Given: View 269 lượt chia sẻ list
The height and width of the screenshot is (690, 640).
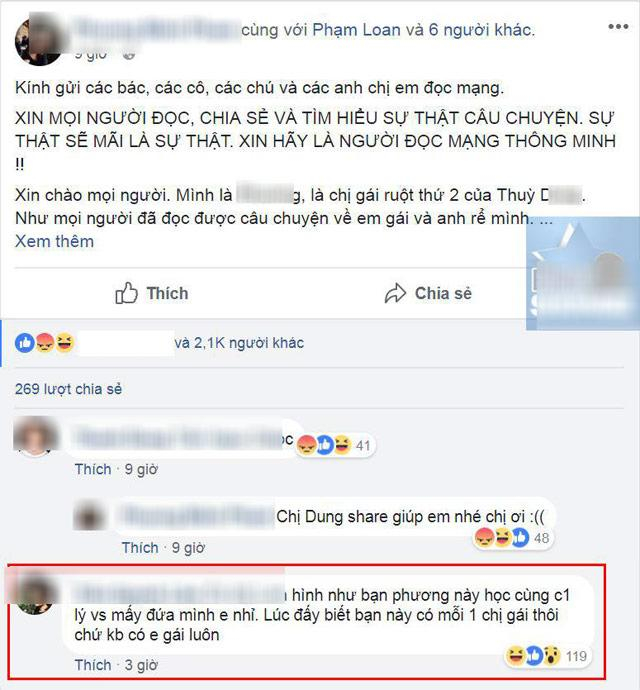Looking at the screenshot, I should (x=68, y=389).
